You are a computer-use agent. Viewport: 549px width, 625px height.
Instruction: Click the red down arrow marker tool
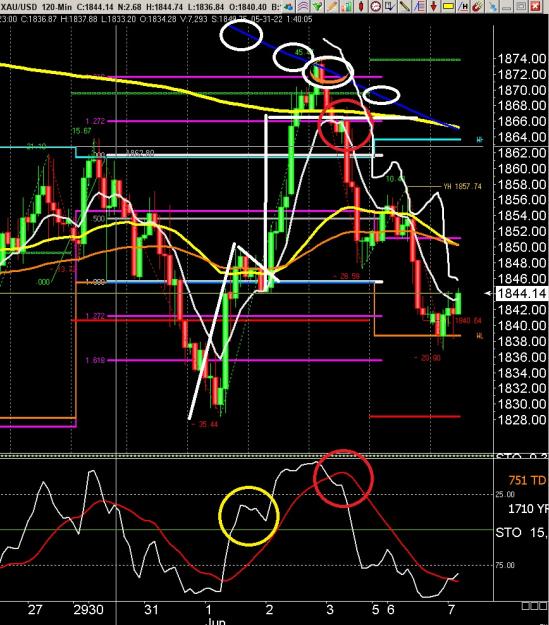433,6
